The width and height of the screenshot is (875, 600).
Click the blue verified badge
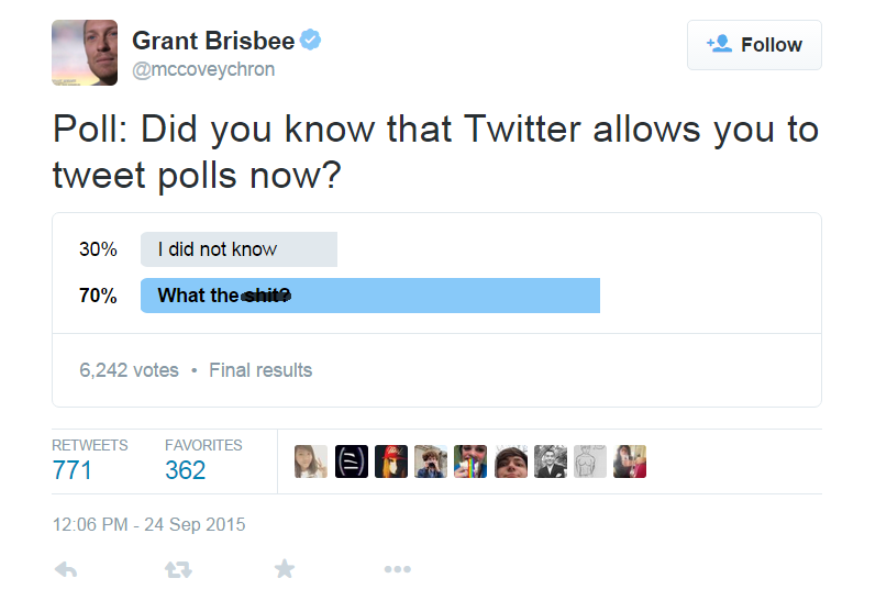(311, 41)
